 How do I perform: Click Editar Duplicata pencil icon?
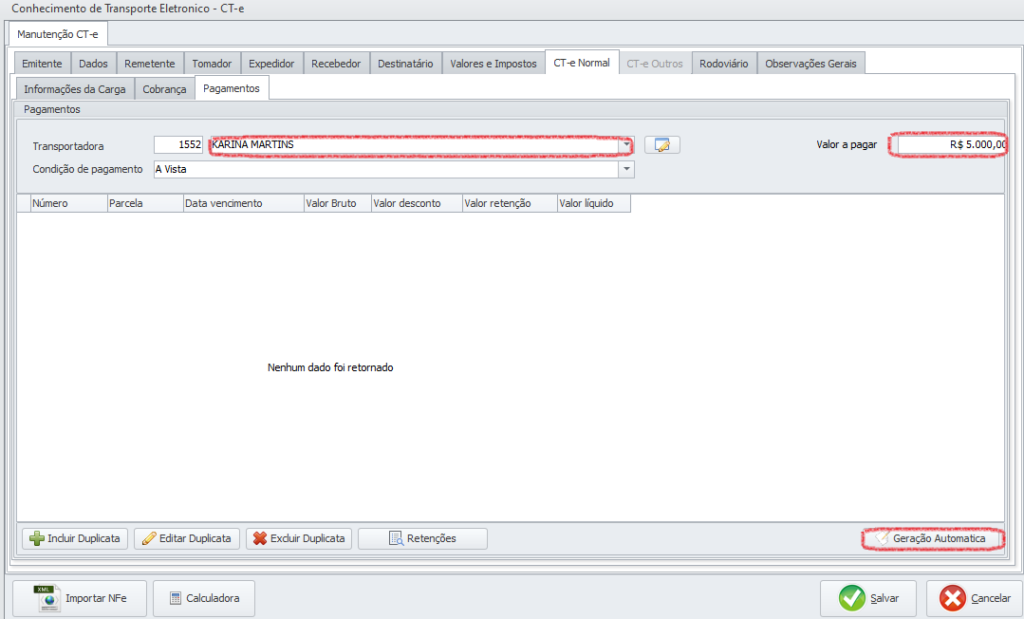point(149,539)
